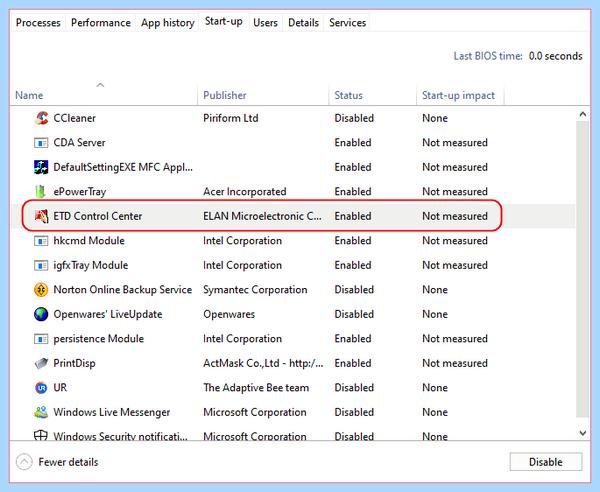Select the CCleaner row name
600x492 pixels.
74,118
